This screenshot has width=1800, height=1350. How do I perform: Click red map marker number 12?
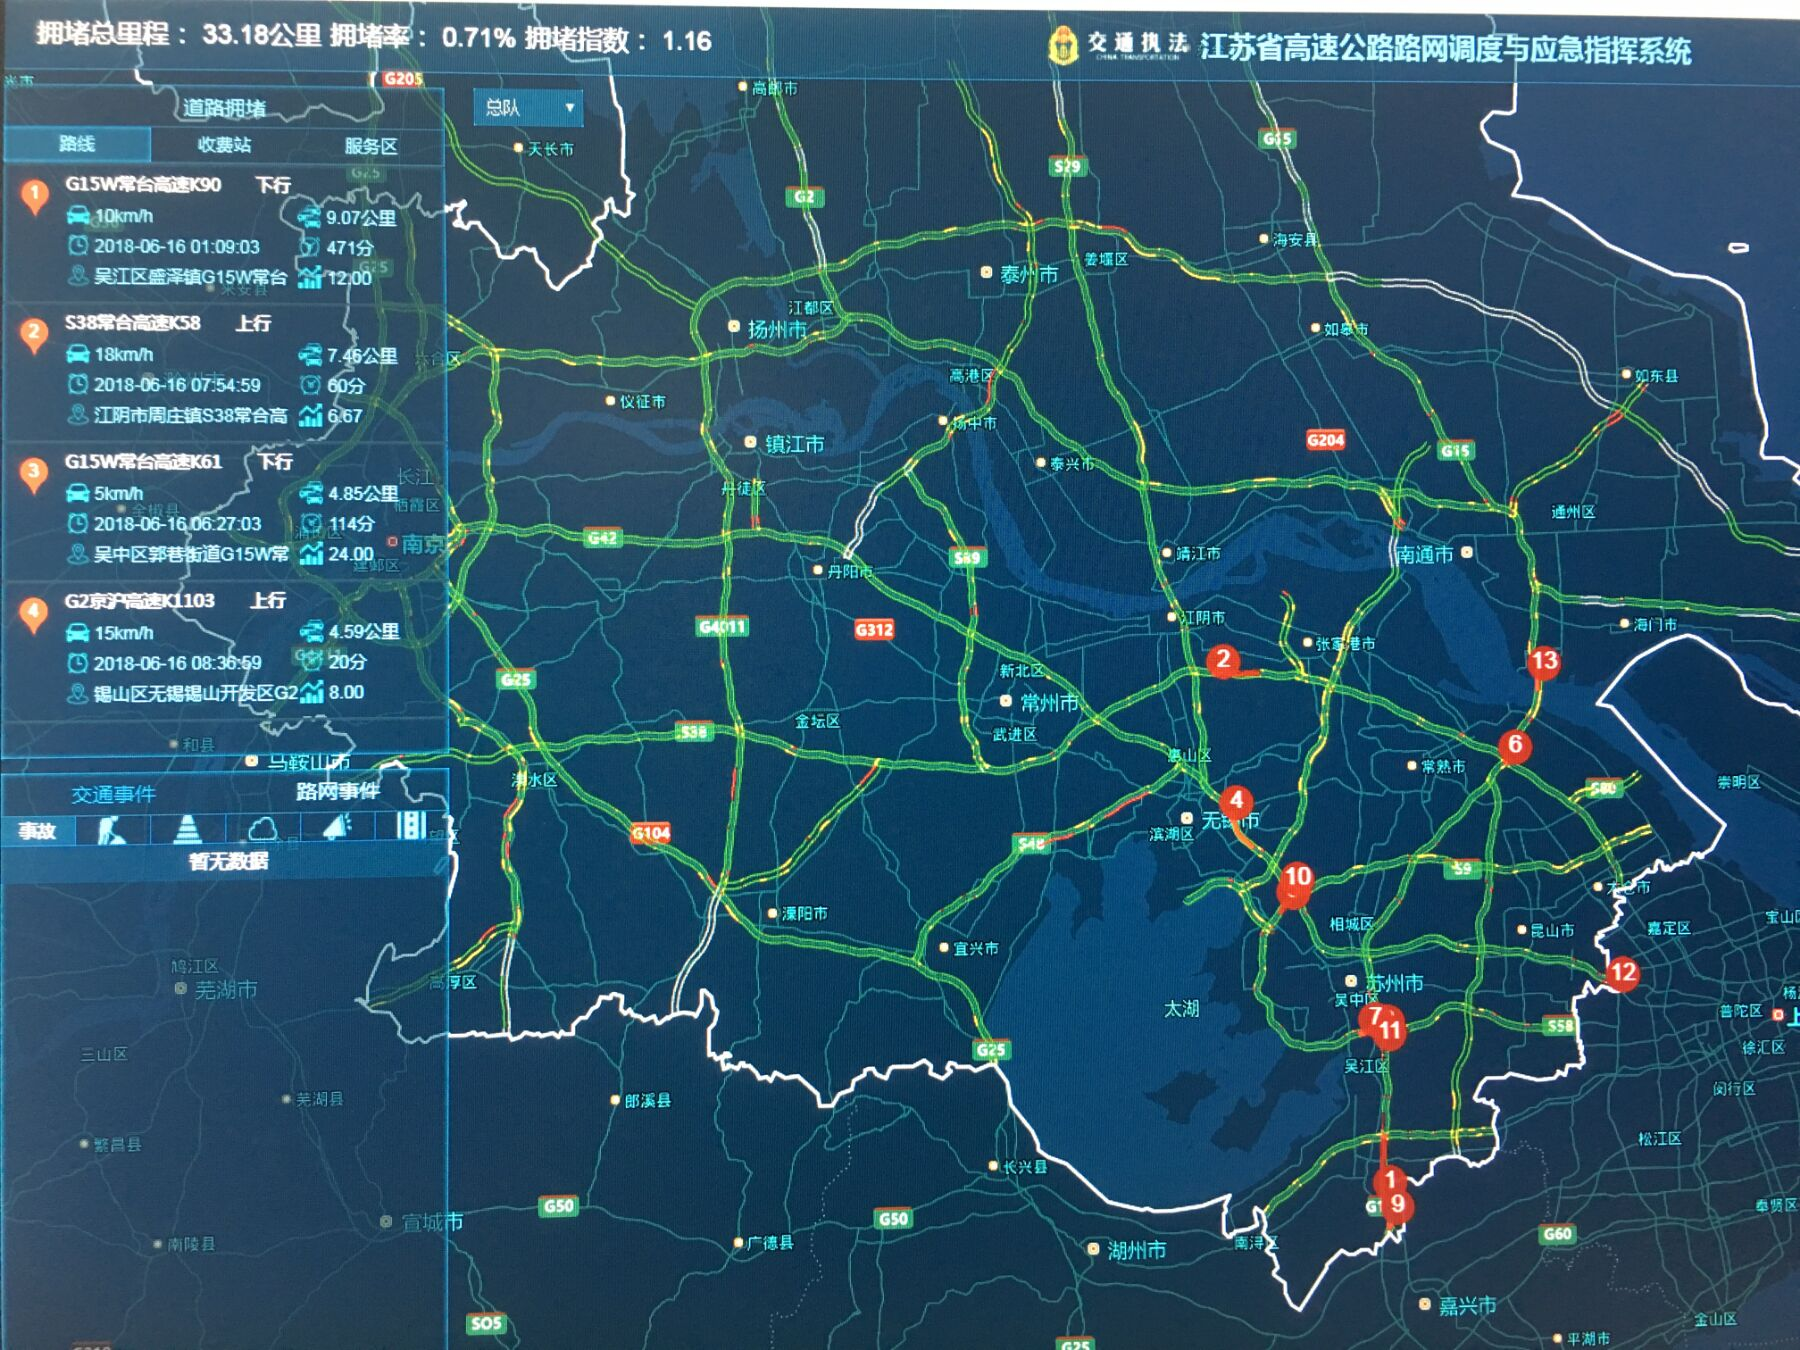(1622, 973)
